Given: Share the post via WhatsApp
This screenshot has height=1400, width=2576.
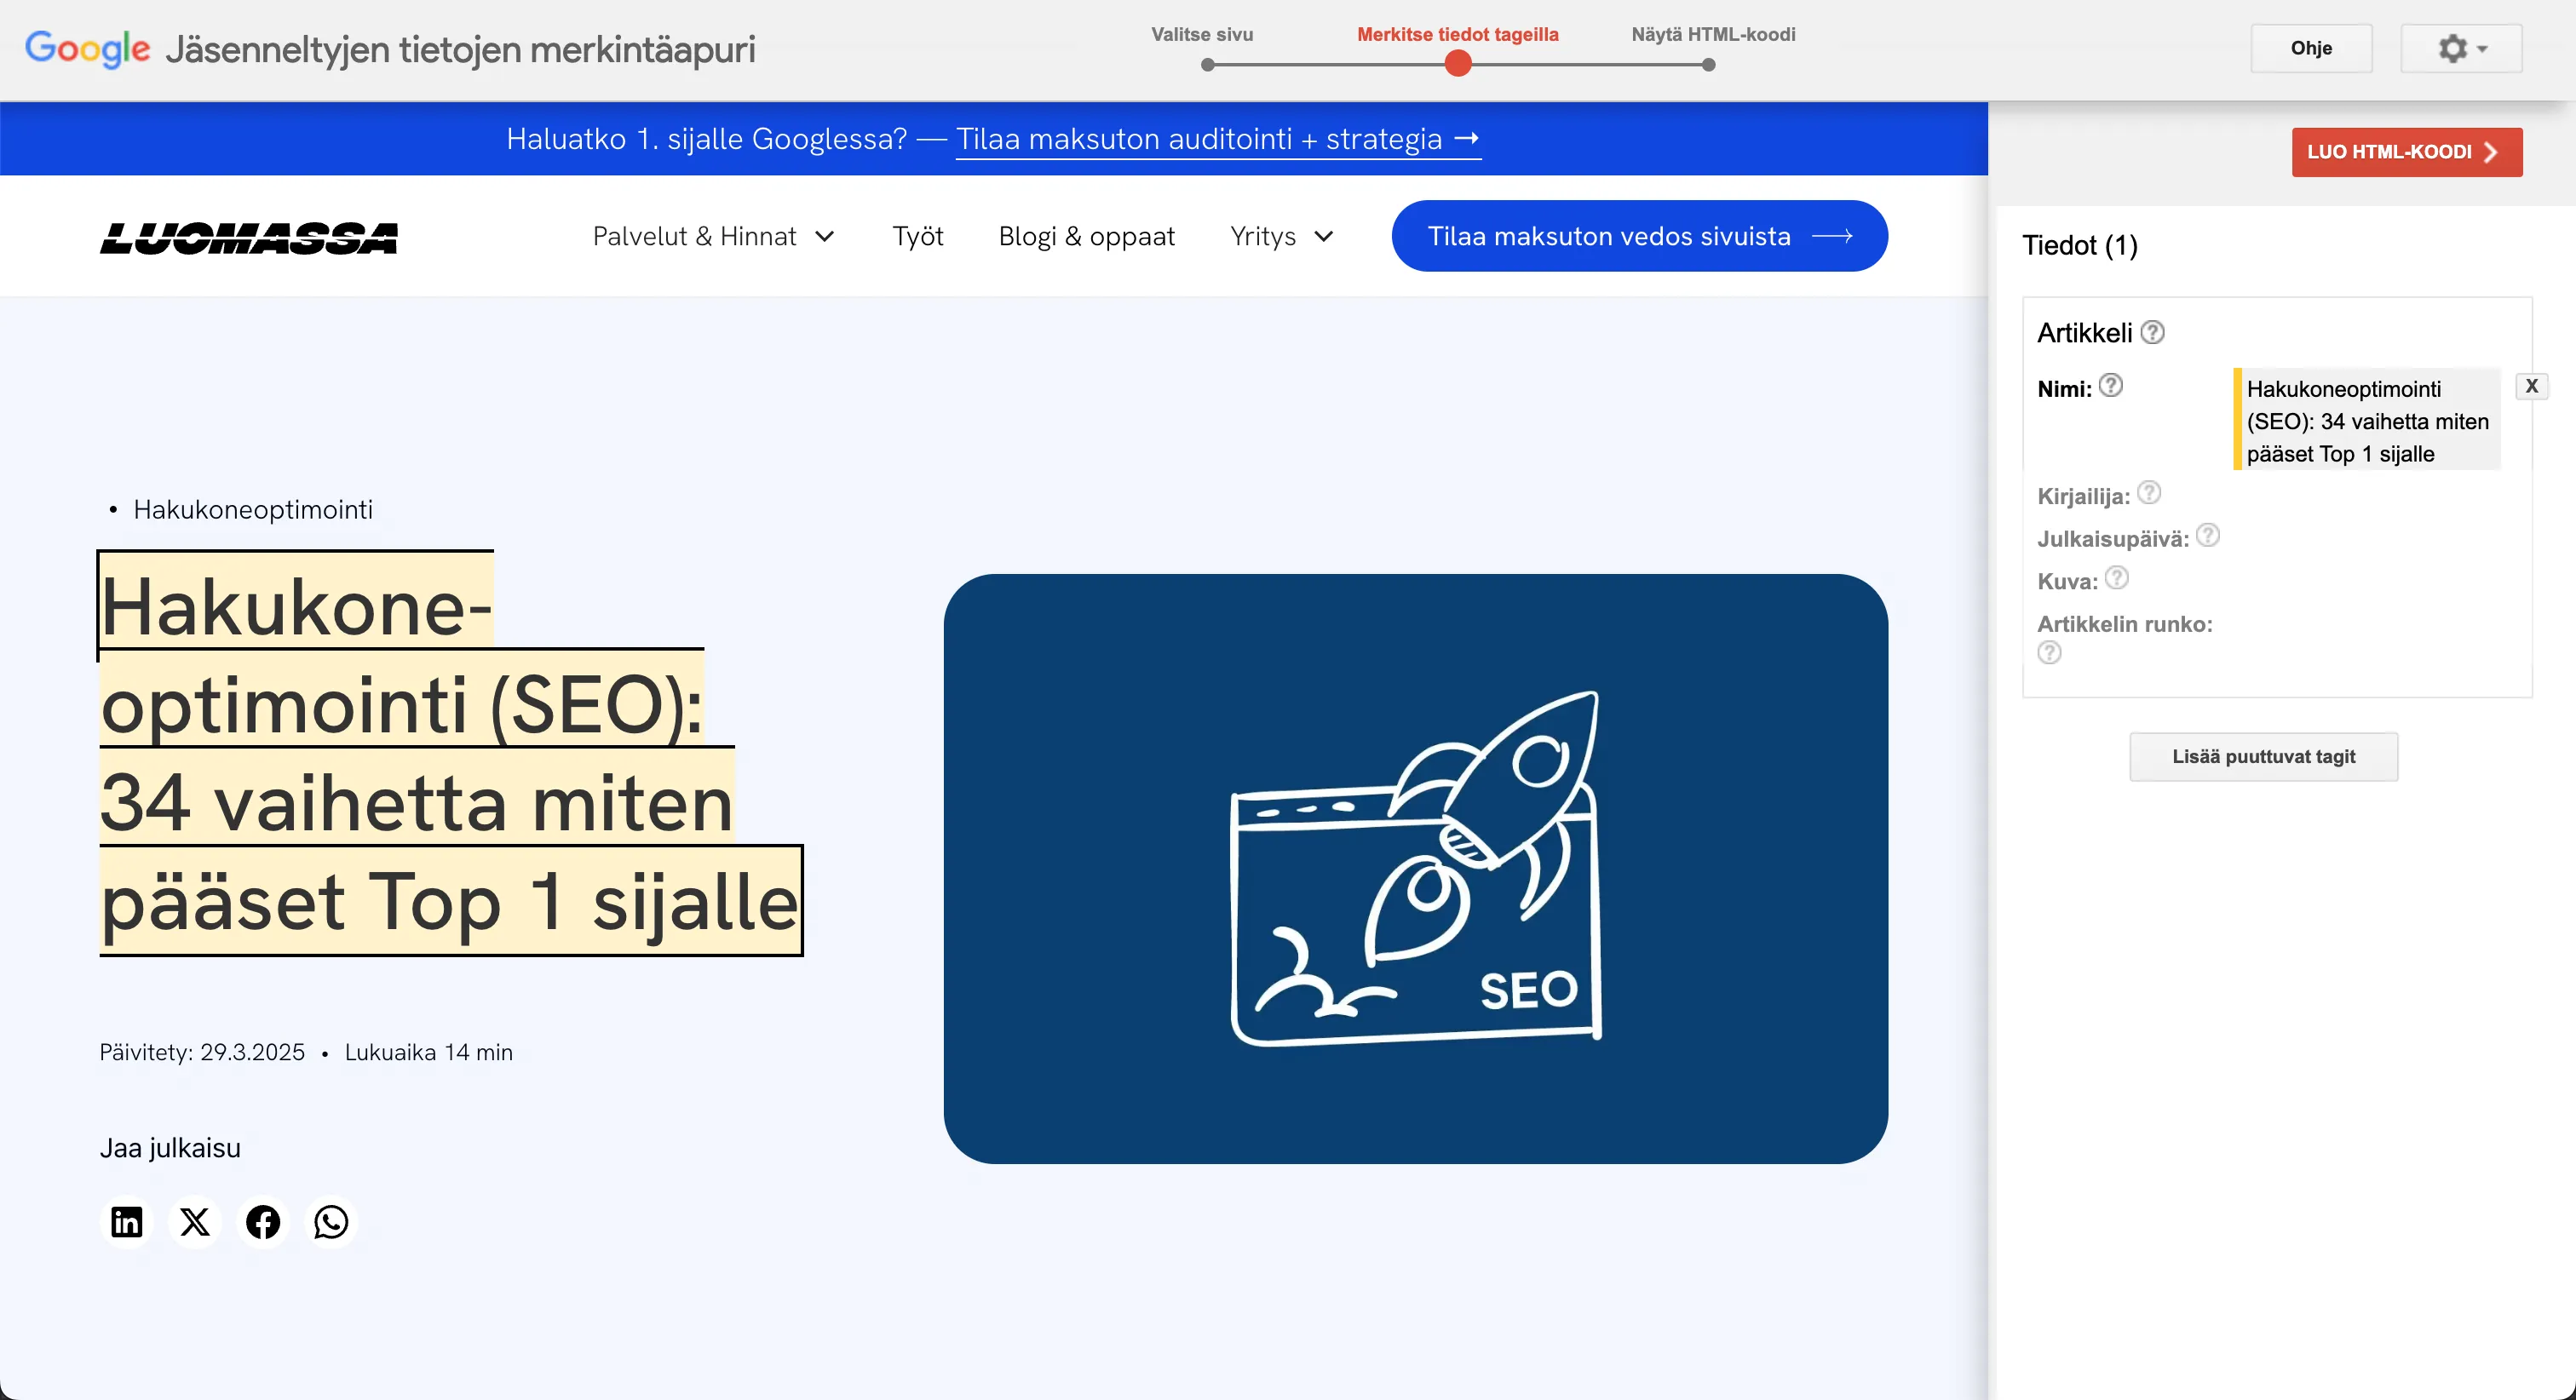Looking at the screenshot, I should (331, 1221).
